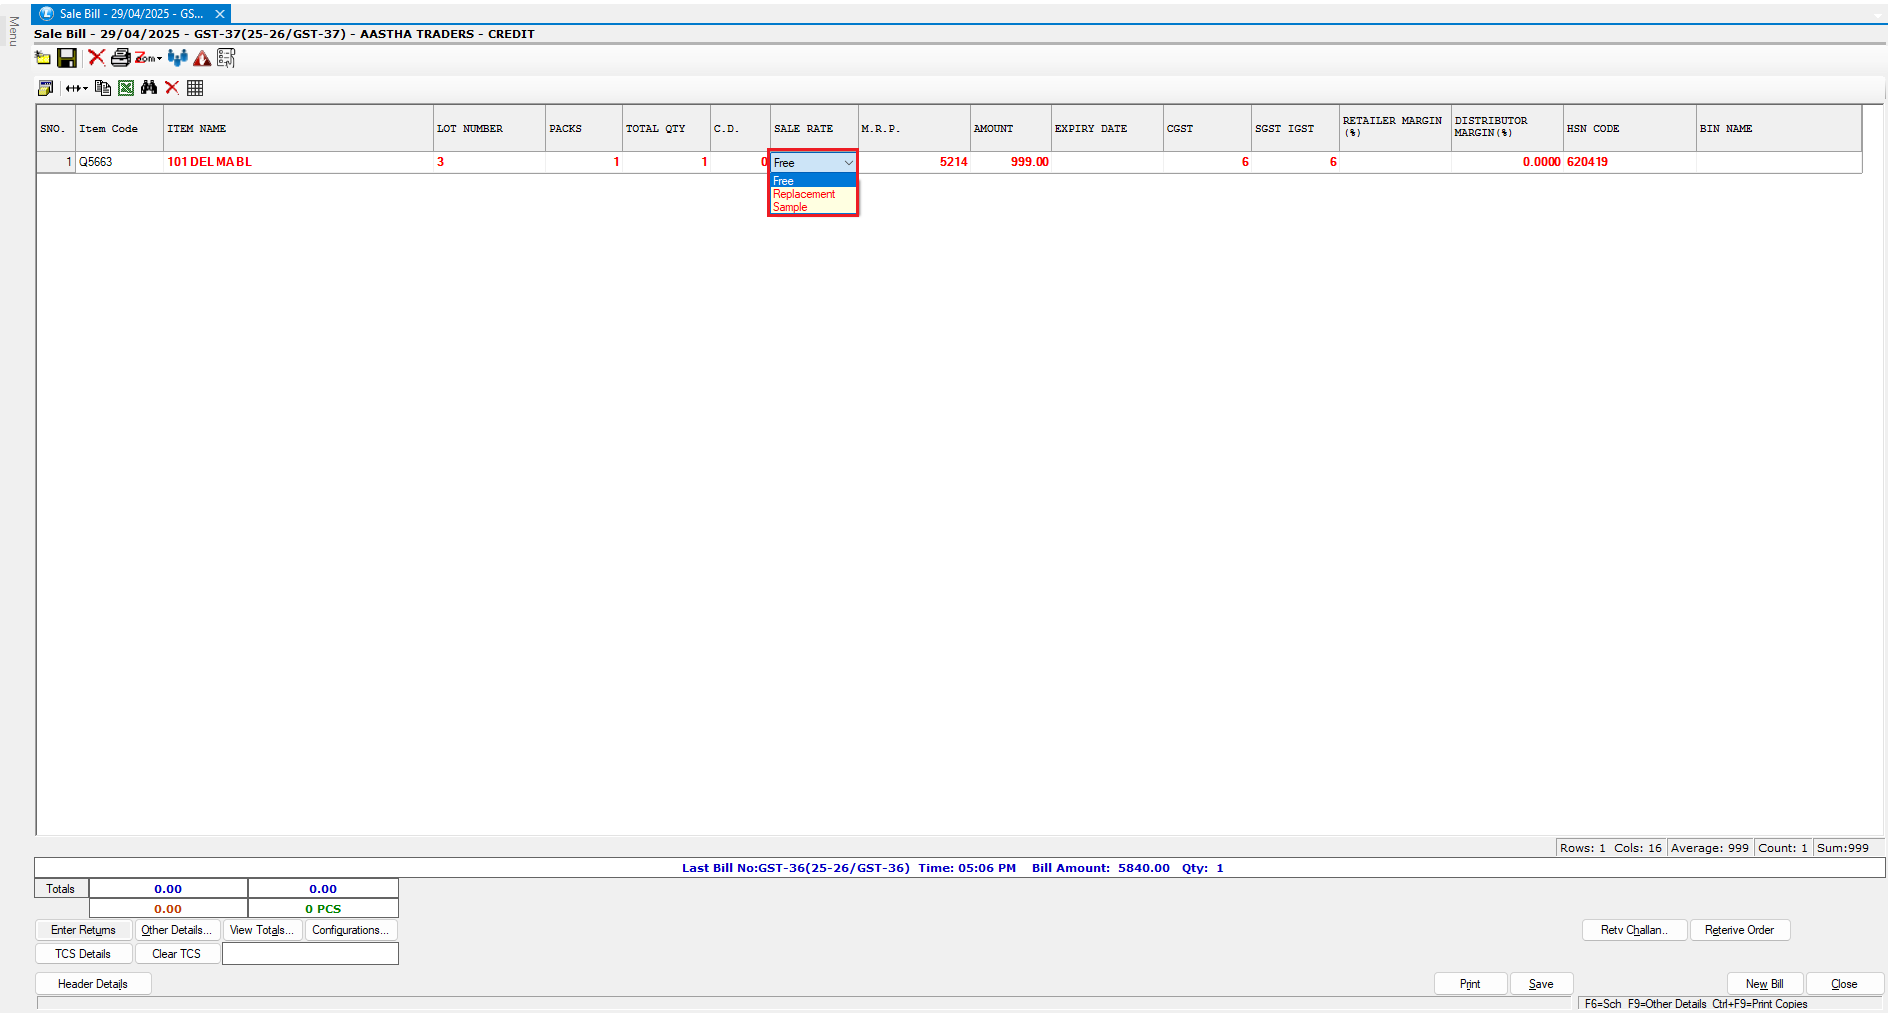Open the Header Details button
The width and height of the screenshot is (1888, 1013).
coord(93,984)
